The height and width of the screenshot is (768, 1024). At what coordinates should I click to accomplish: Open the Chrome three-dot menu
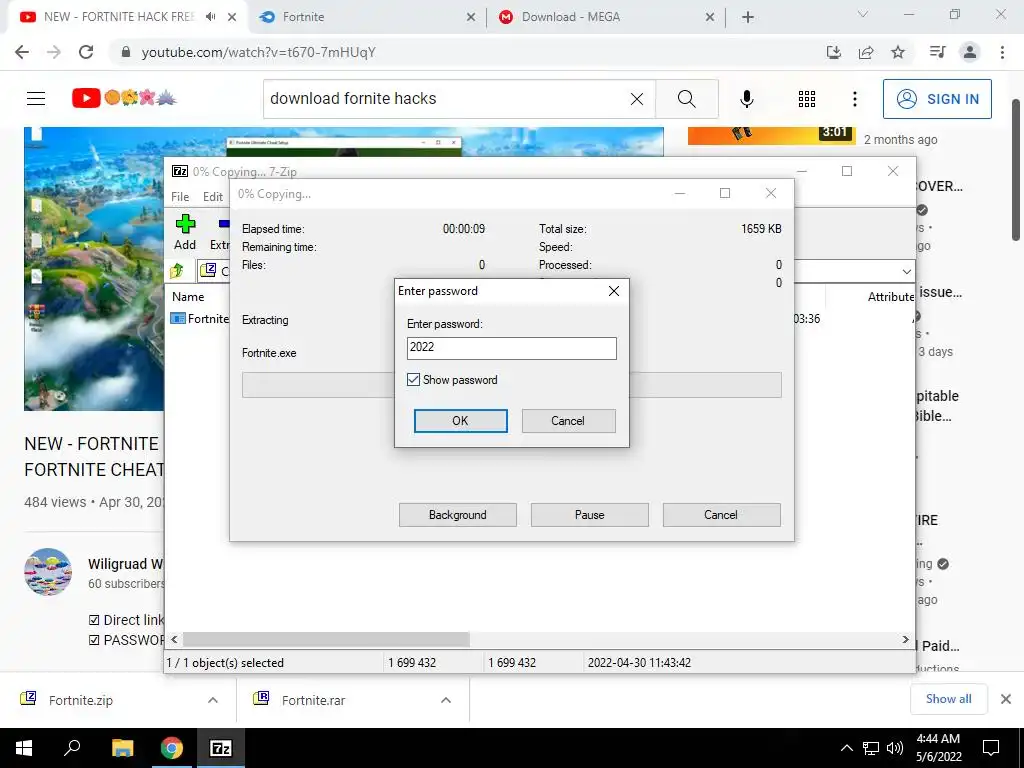click(x=1002, y=52)
